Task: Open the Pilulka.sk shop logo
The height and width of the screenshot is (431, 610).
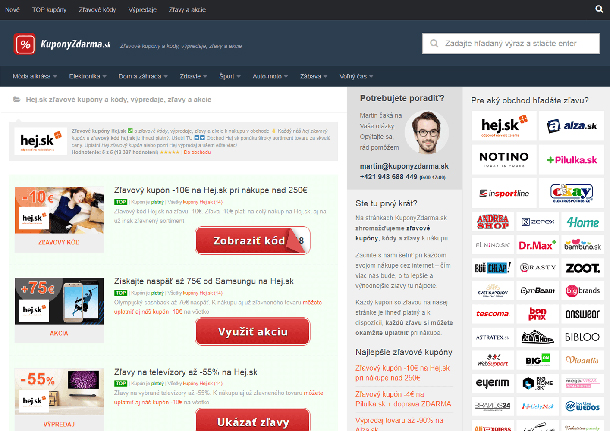Action: (x=571, y=159)
